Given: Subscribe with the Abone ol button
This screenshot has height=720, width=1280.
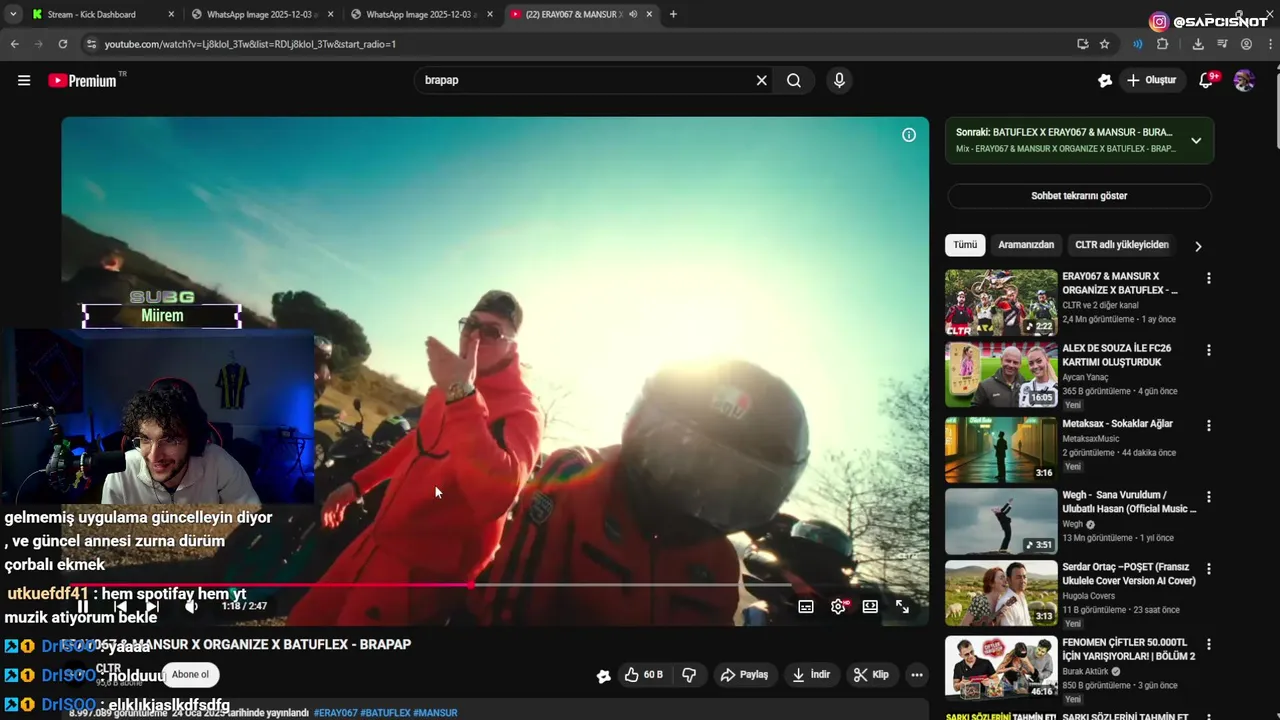Looking at the screenshot, I should click(190, 675).
